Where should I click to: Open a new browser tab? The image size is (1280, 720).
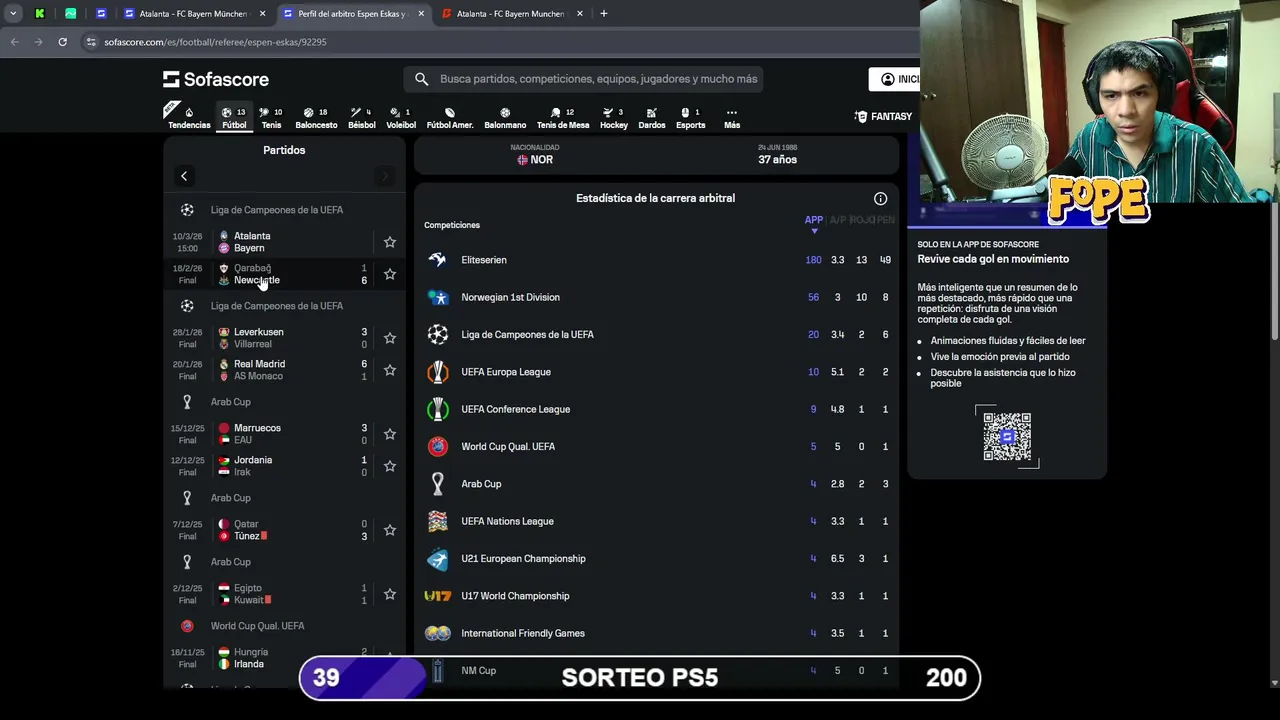point(603,14)
